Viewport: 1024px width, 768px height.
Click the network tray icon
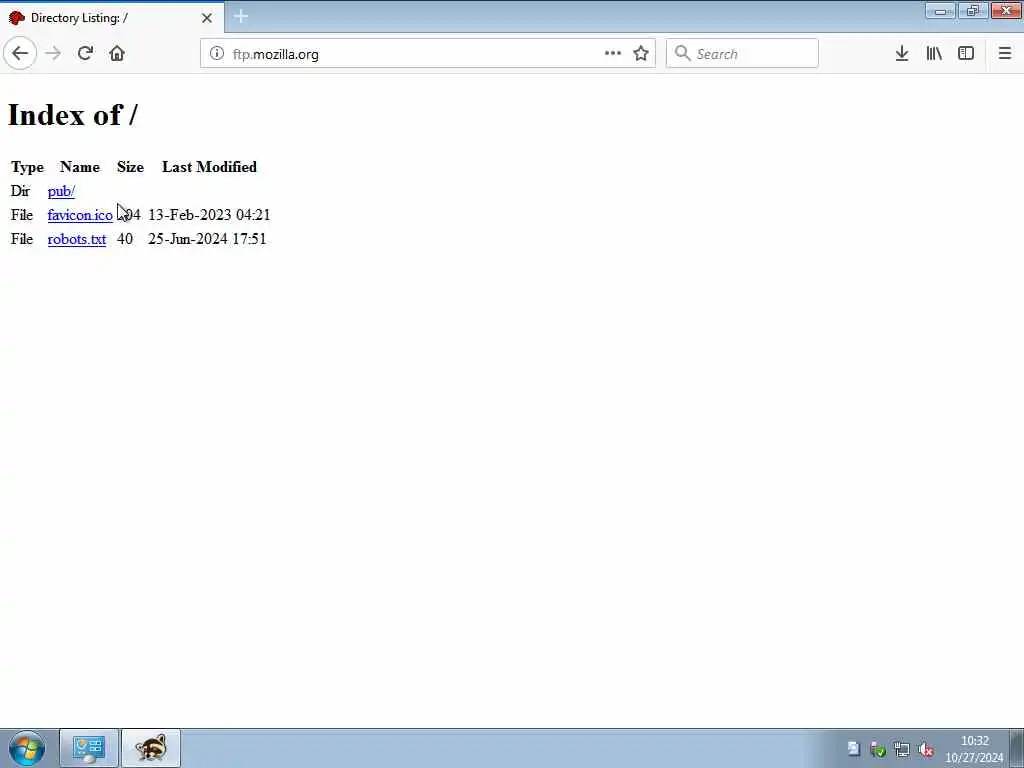tap(902, 750)
